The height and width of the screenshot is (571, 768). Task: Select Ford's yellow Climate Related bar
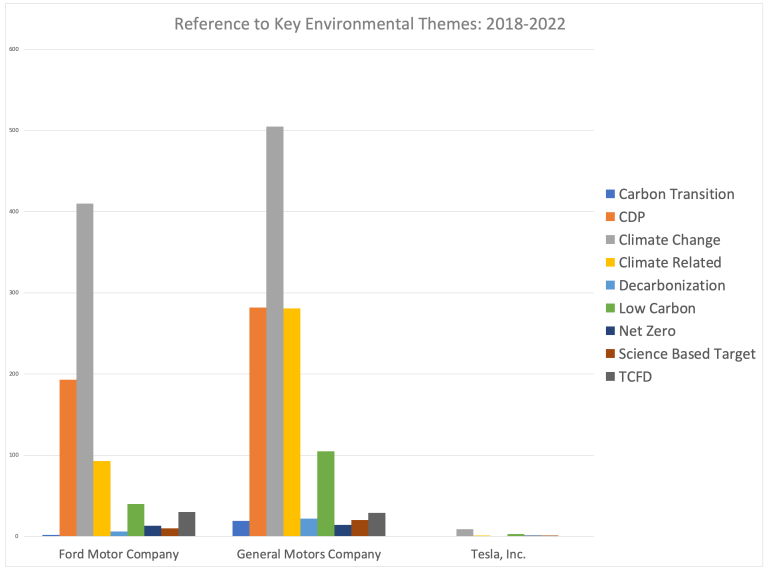(102, 499)
